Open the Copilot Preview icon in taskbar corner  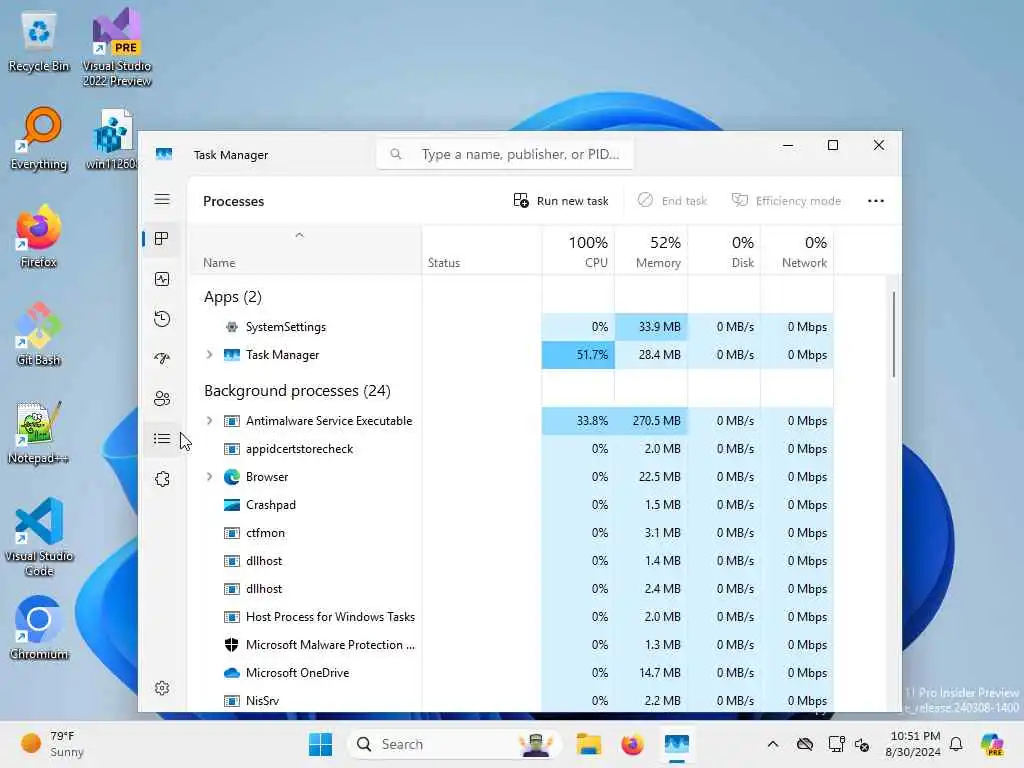tap(992, 744)
